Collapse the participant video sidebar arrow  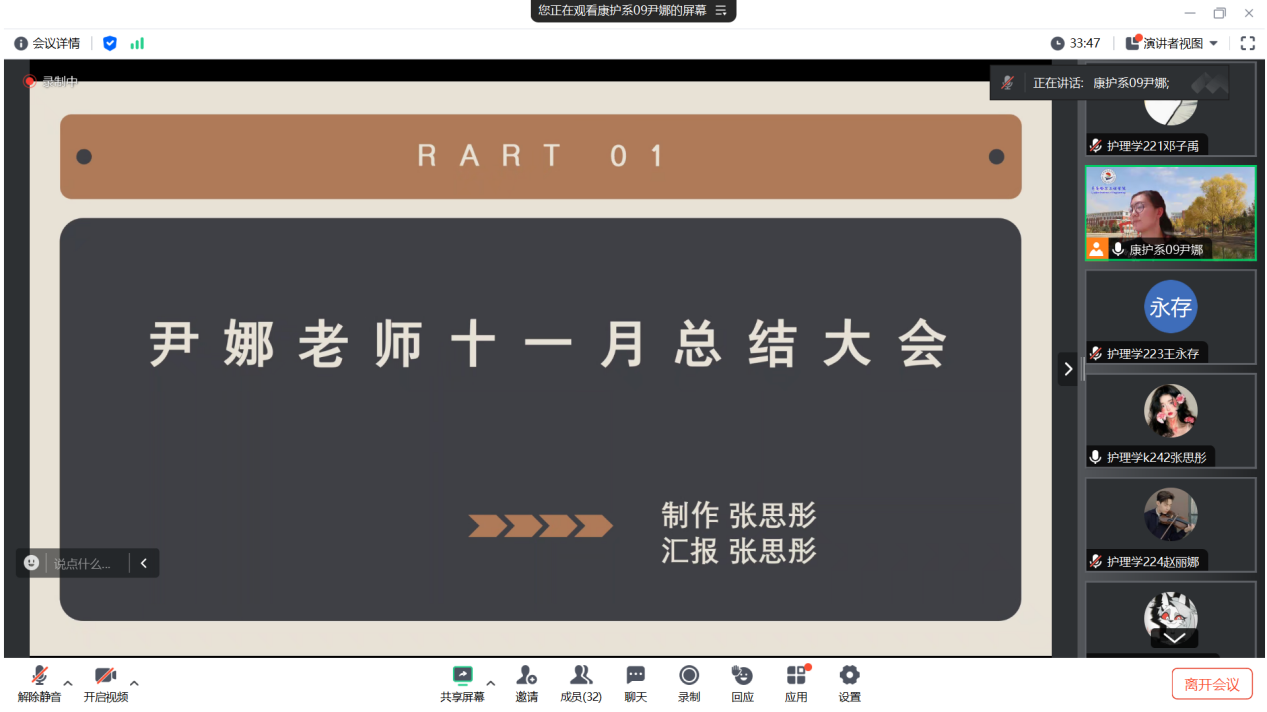pyautogui.click(x=1068, y=369)
